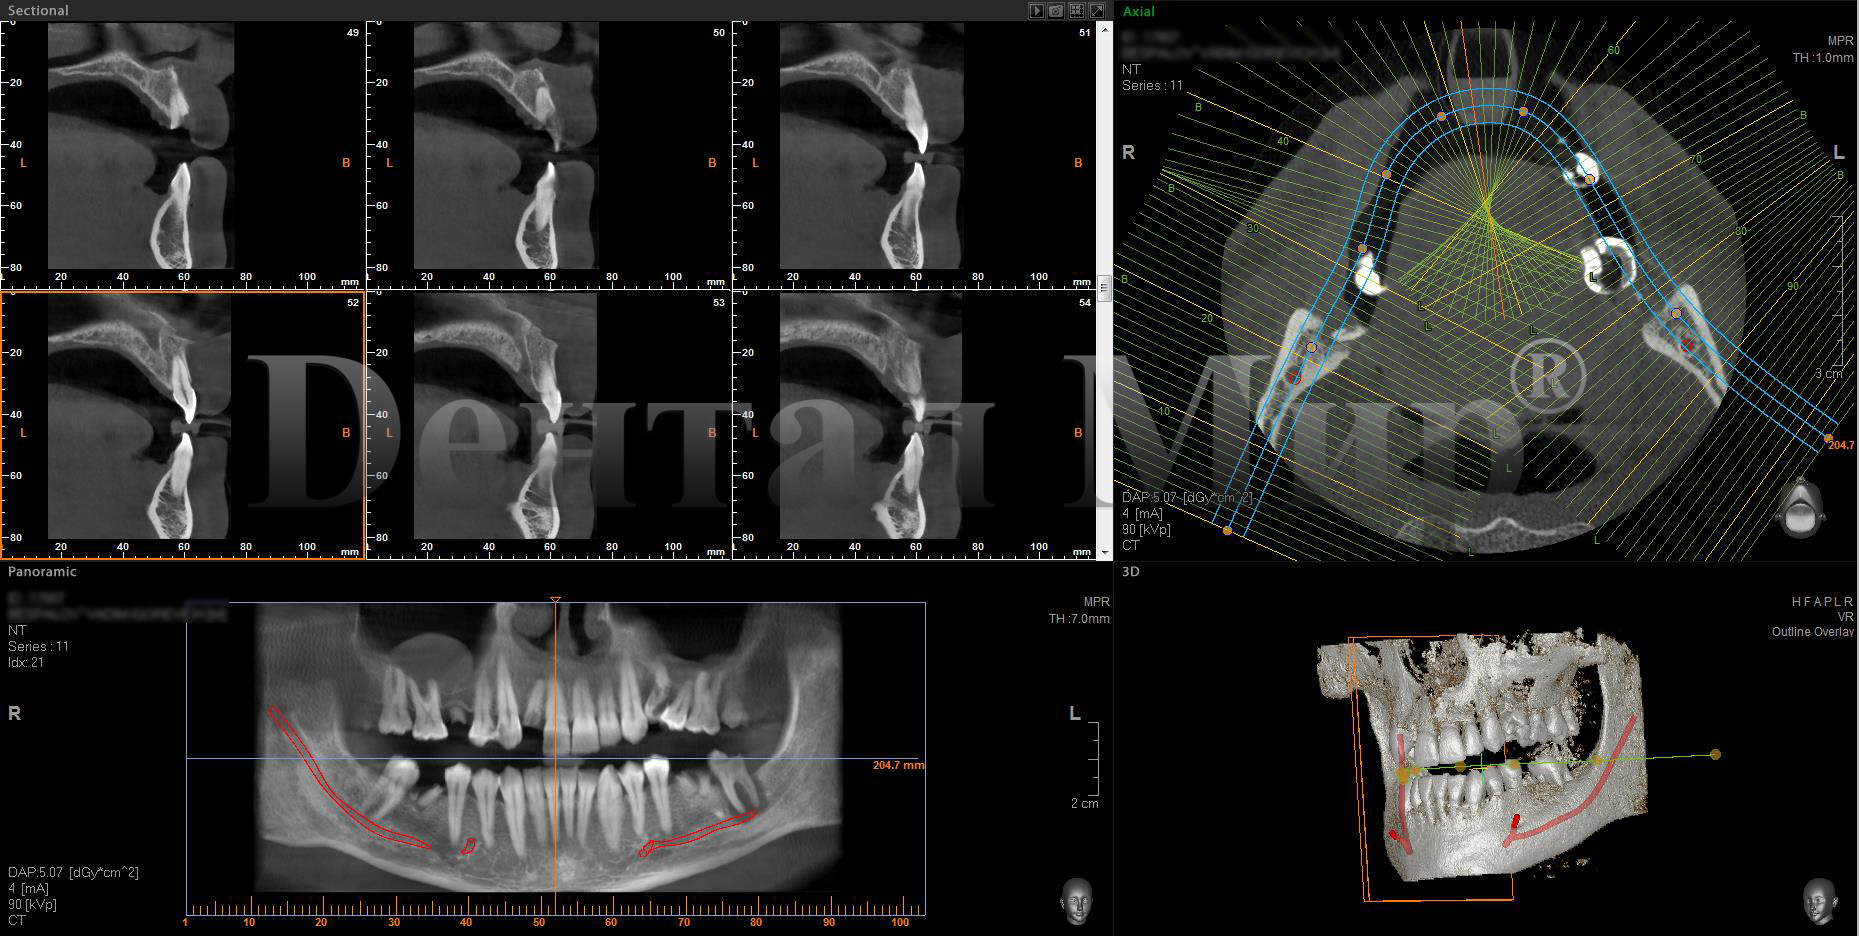1859x936 pixels.
Task: Select cross-section slice 54
Action: tap(915, 425)
